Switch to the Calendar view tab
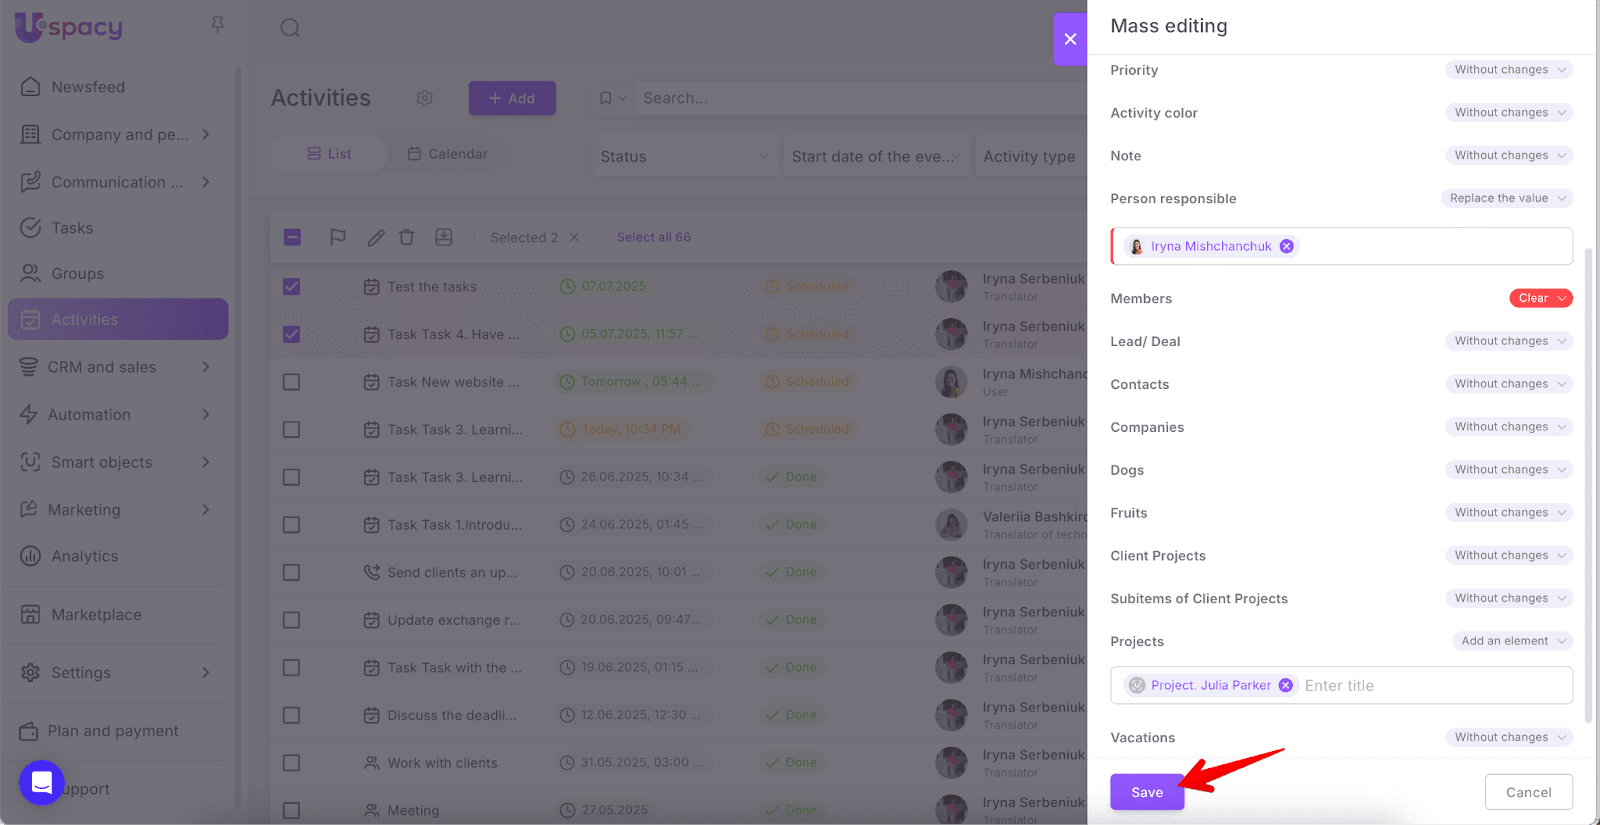Image resolution: width=1600 pixels, height=825 pixels. pos(447,154)
